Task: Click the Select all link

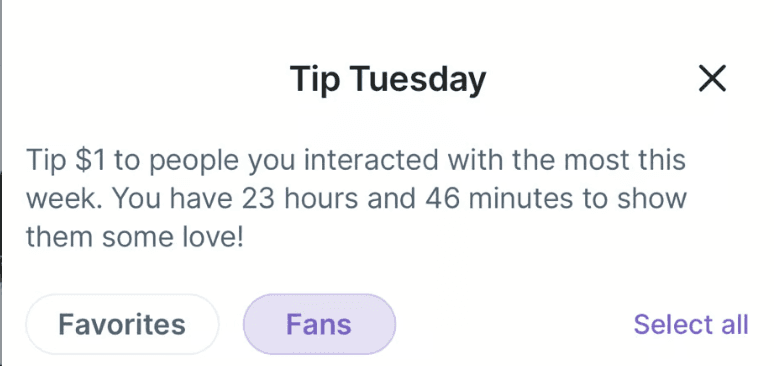Action: click(x=691, y=325)
